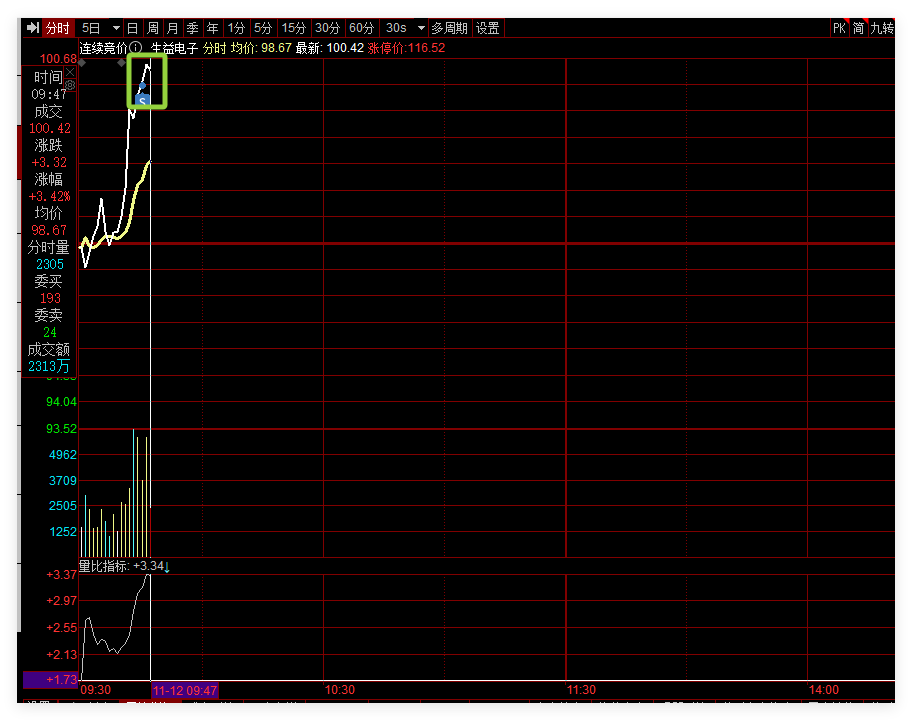Click the 3709 volume axis label
This screenshot has width=912, height=720.
tap(63, 480)
